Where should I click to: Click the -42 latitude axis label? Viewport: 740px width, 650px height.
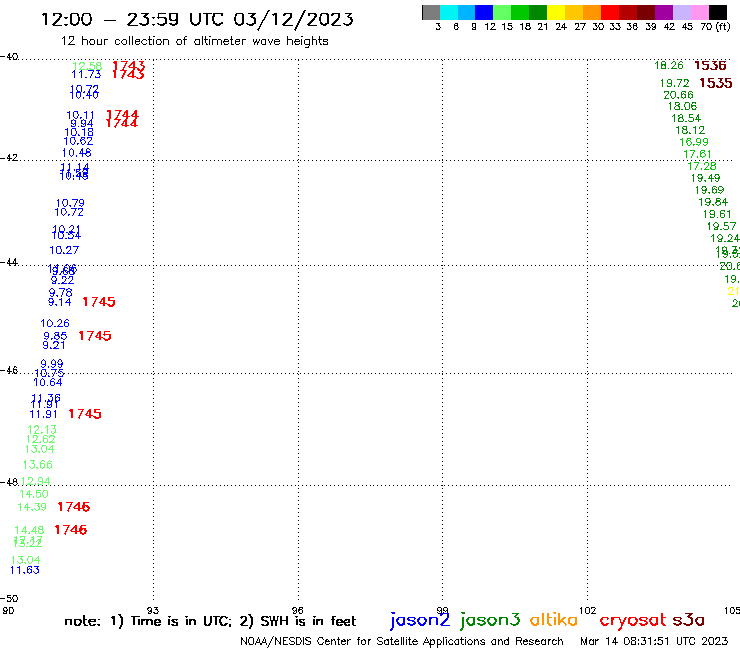(9, 158)
